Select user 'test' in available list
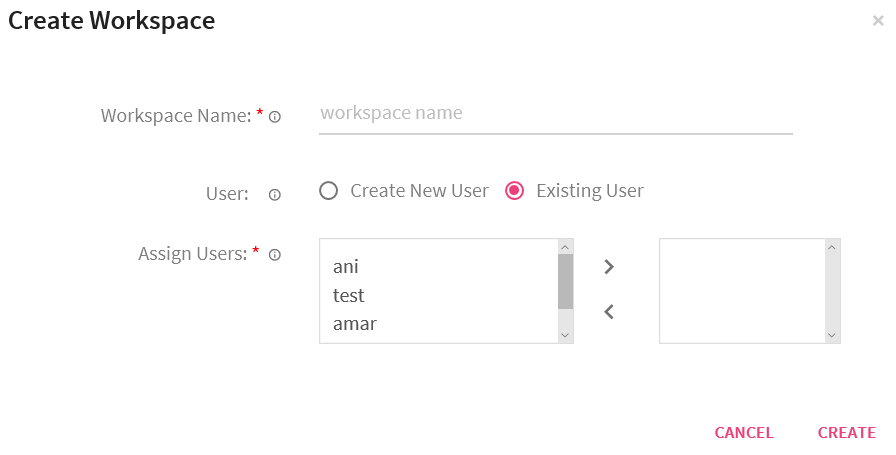This screenshot has height=455, width=896. tap(349, 296)
